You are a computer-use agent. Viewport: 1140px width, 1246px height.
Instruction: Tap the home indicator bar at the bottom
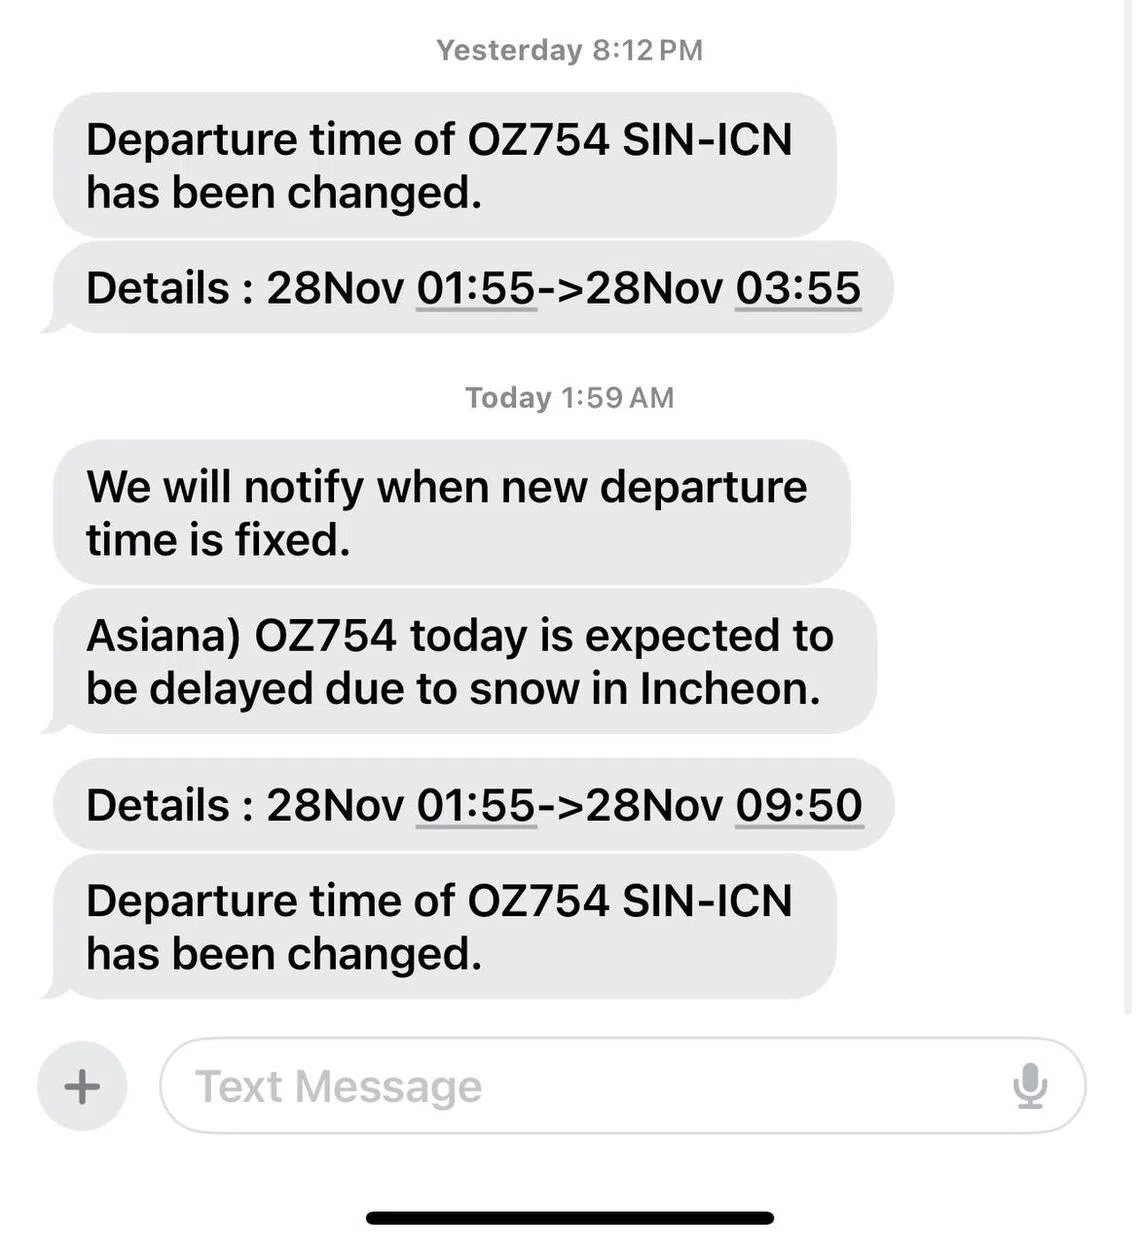[x=570, y=1218]
